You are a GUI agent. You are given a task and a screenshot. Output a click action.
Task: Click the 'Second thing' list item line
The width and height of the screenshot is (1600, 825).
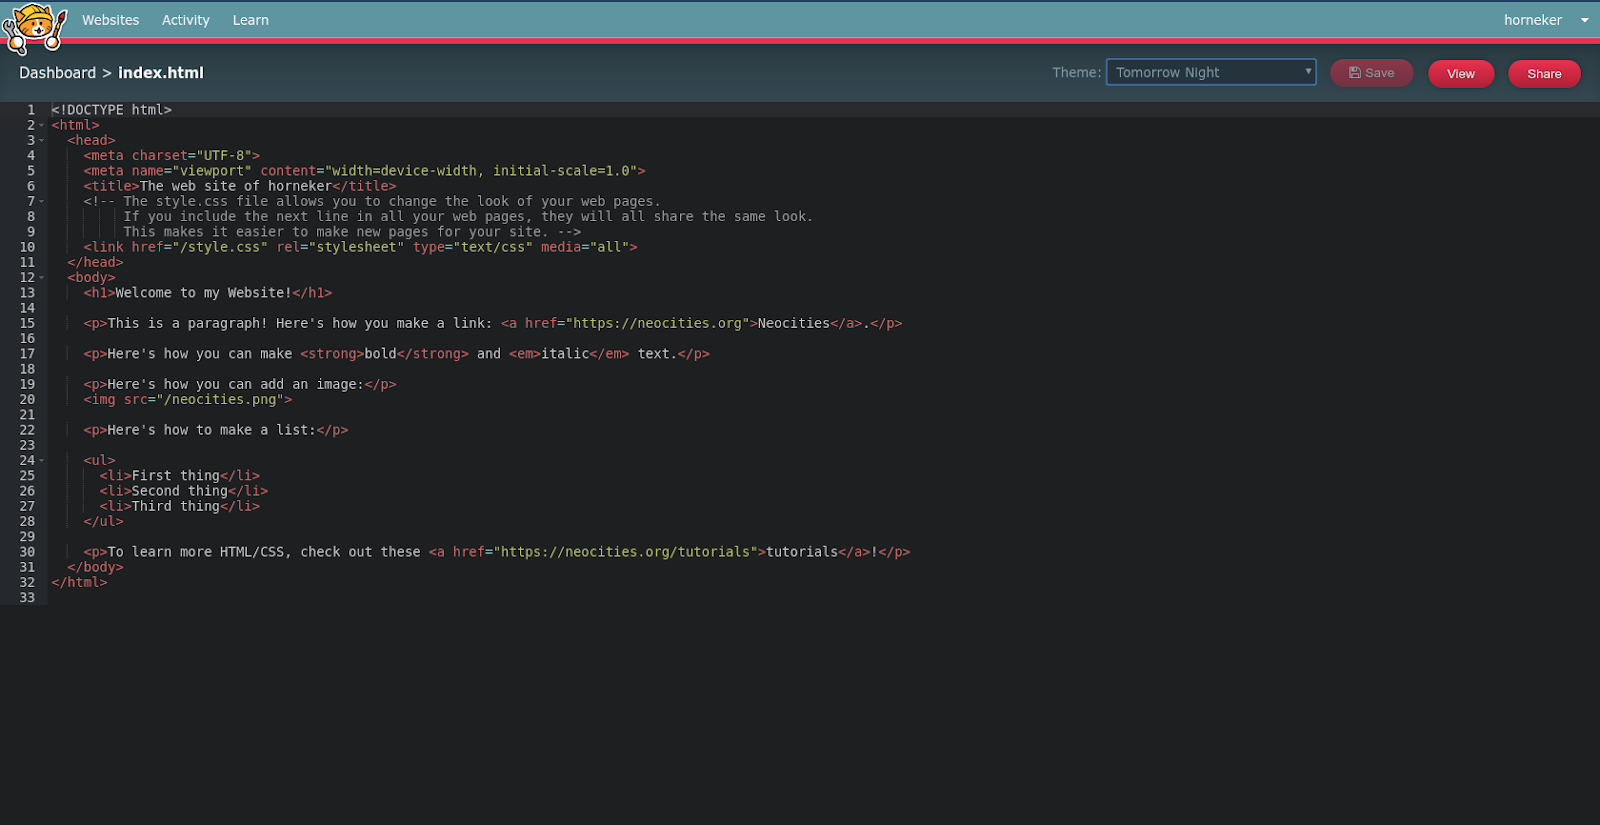(184, 491)
